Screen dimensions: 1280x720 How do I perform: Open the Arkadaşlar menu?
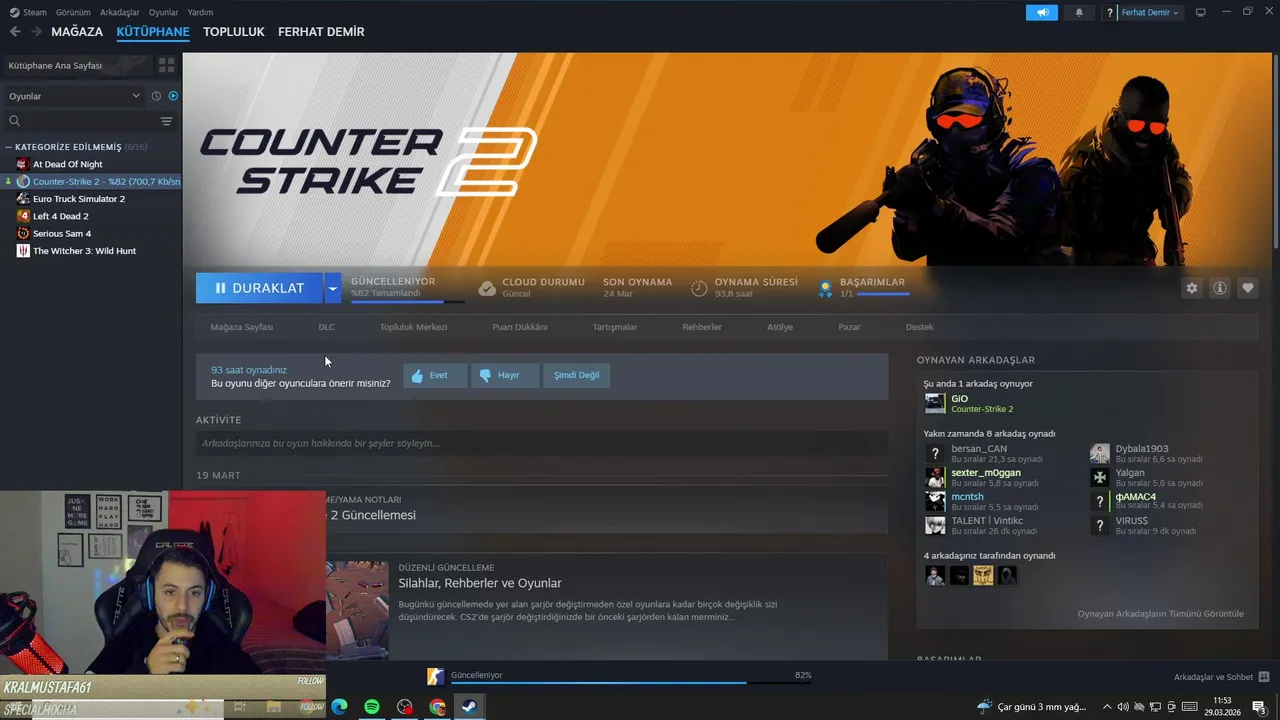120,12
